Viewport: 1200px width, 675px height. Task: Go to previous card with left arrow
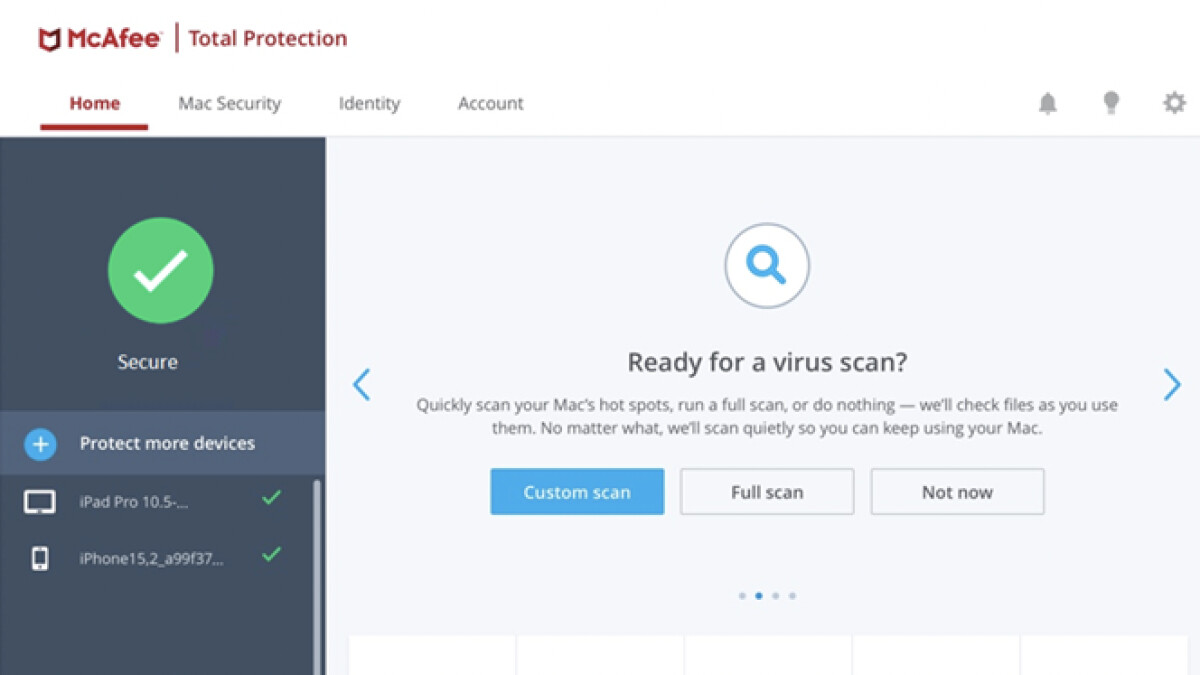point(362,384)
